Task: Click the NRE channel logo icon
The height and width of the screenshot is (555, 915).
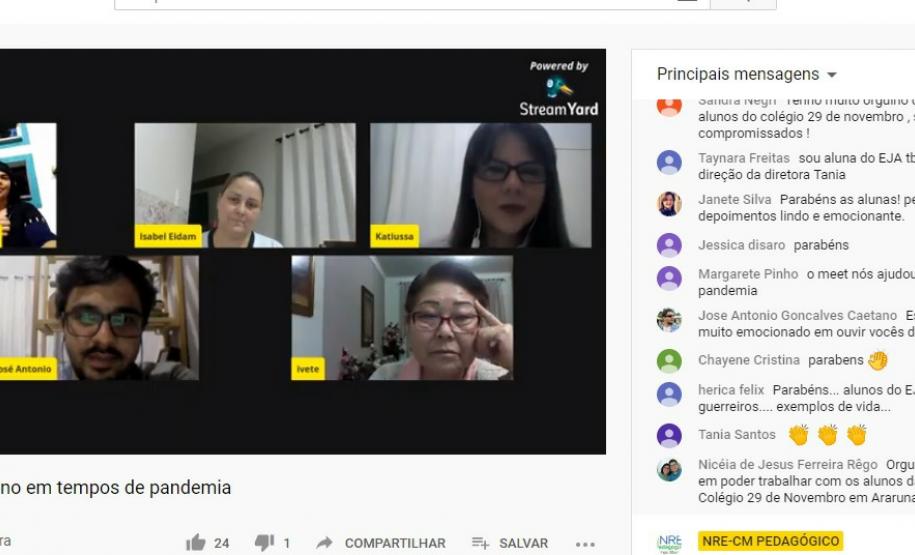Action: pos(669,543)
